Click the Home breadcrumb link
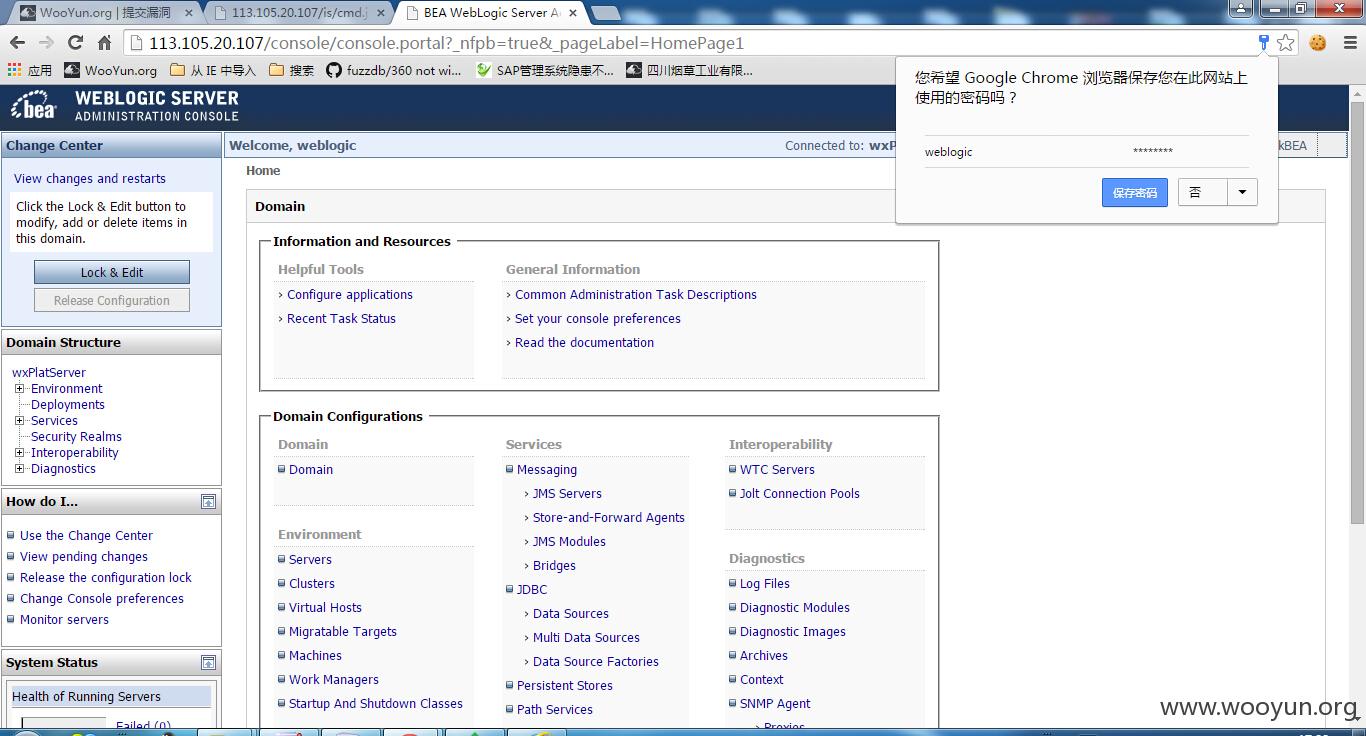1366x736 pixels. pos(263,171)
